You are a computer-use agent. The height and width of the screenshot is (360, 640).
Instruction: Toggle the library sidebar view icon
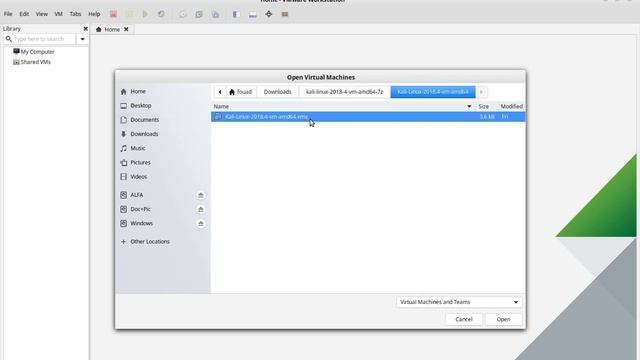click(x=236, y=14)
